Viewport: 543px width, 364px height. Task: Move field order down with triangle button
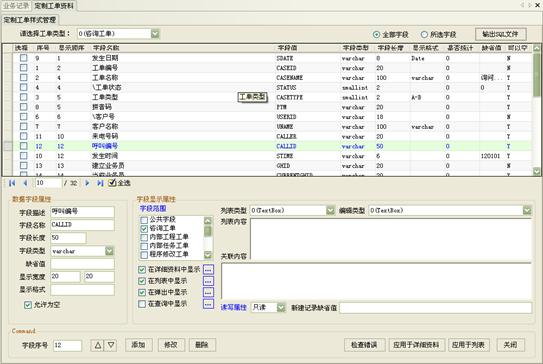click(x=110, y=345)
